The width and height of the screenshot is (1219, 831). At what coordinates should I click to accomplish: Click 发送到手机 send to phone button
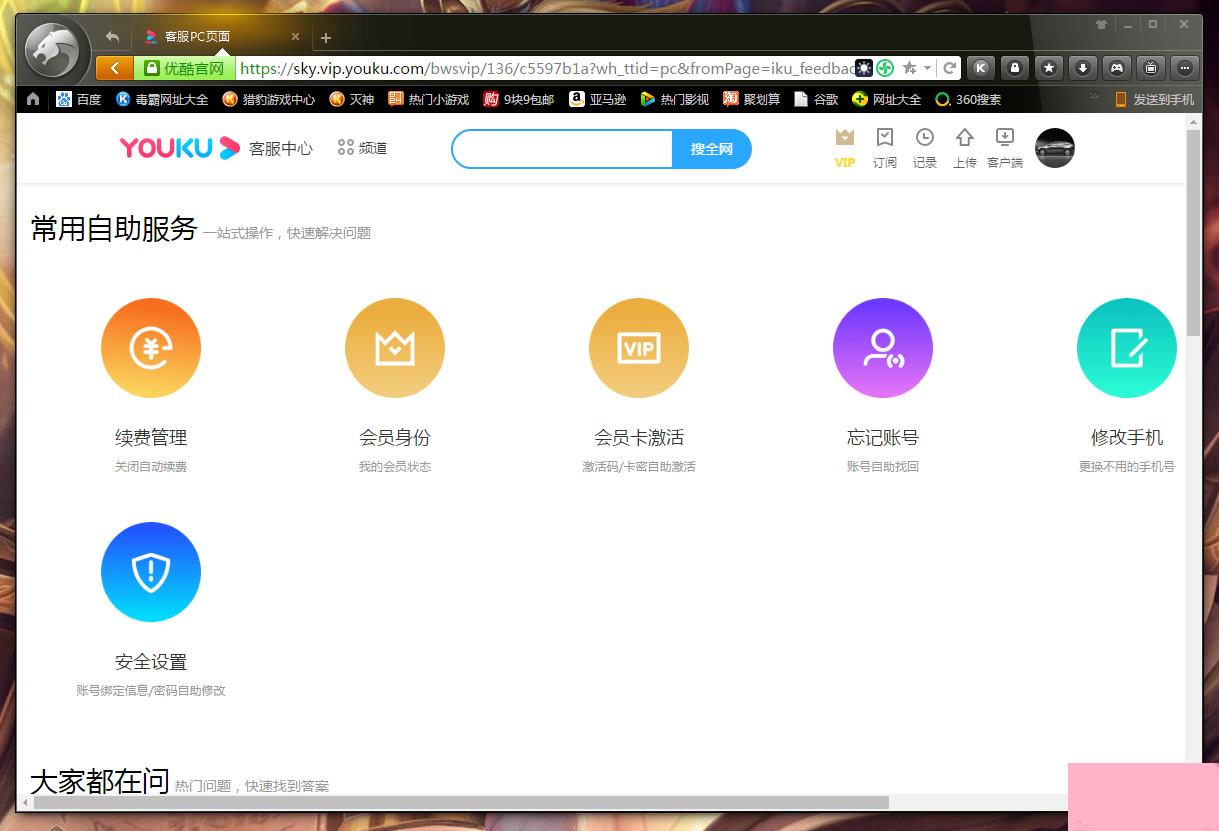(1155, 99)
